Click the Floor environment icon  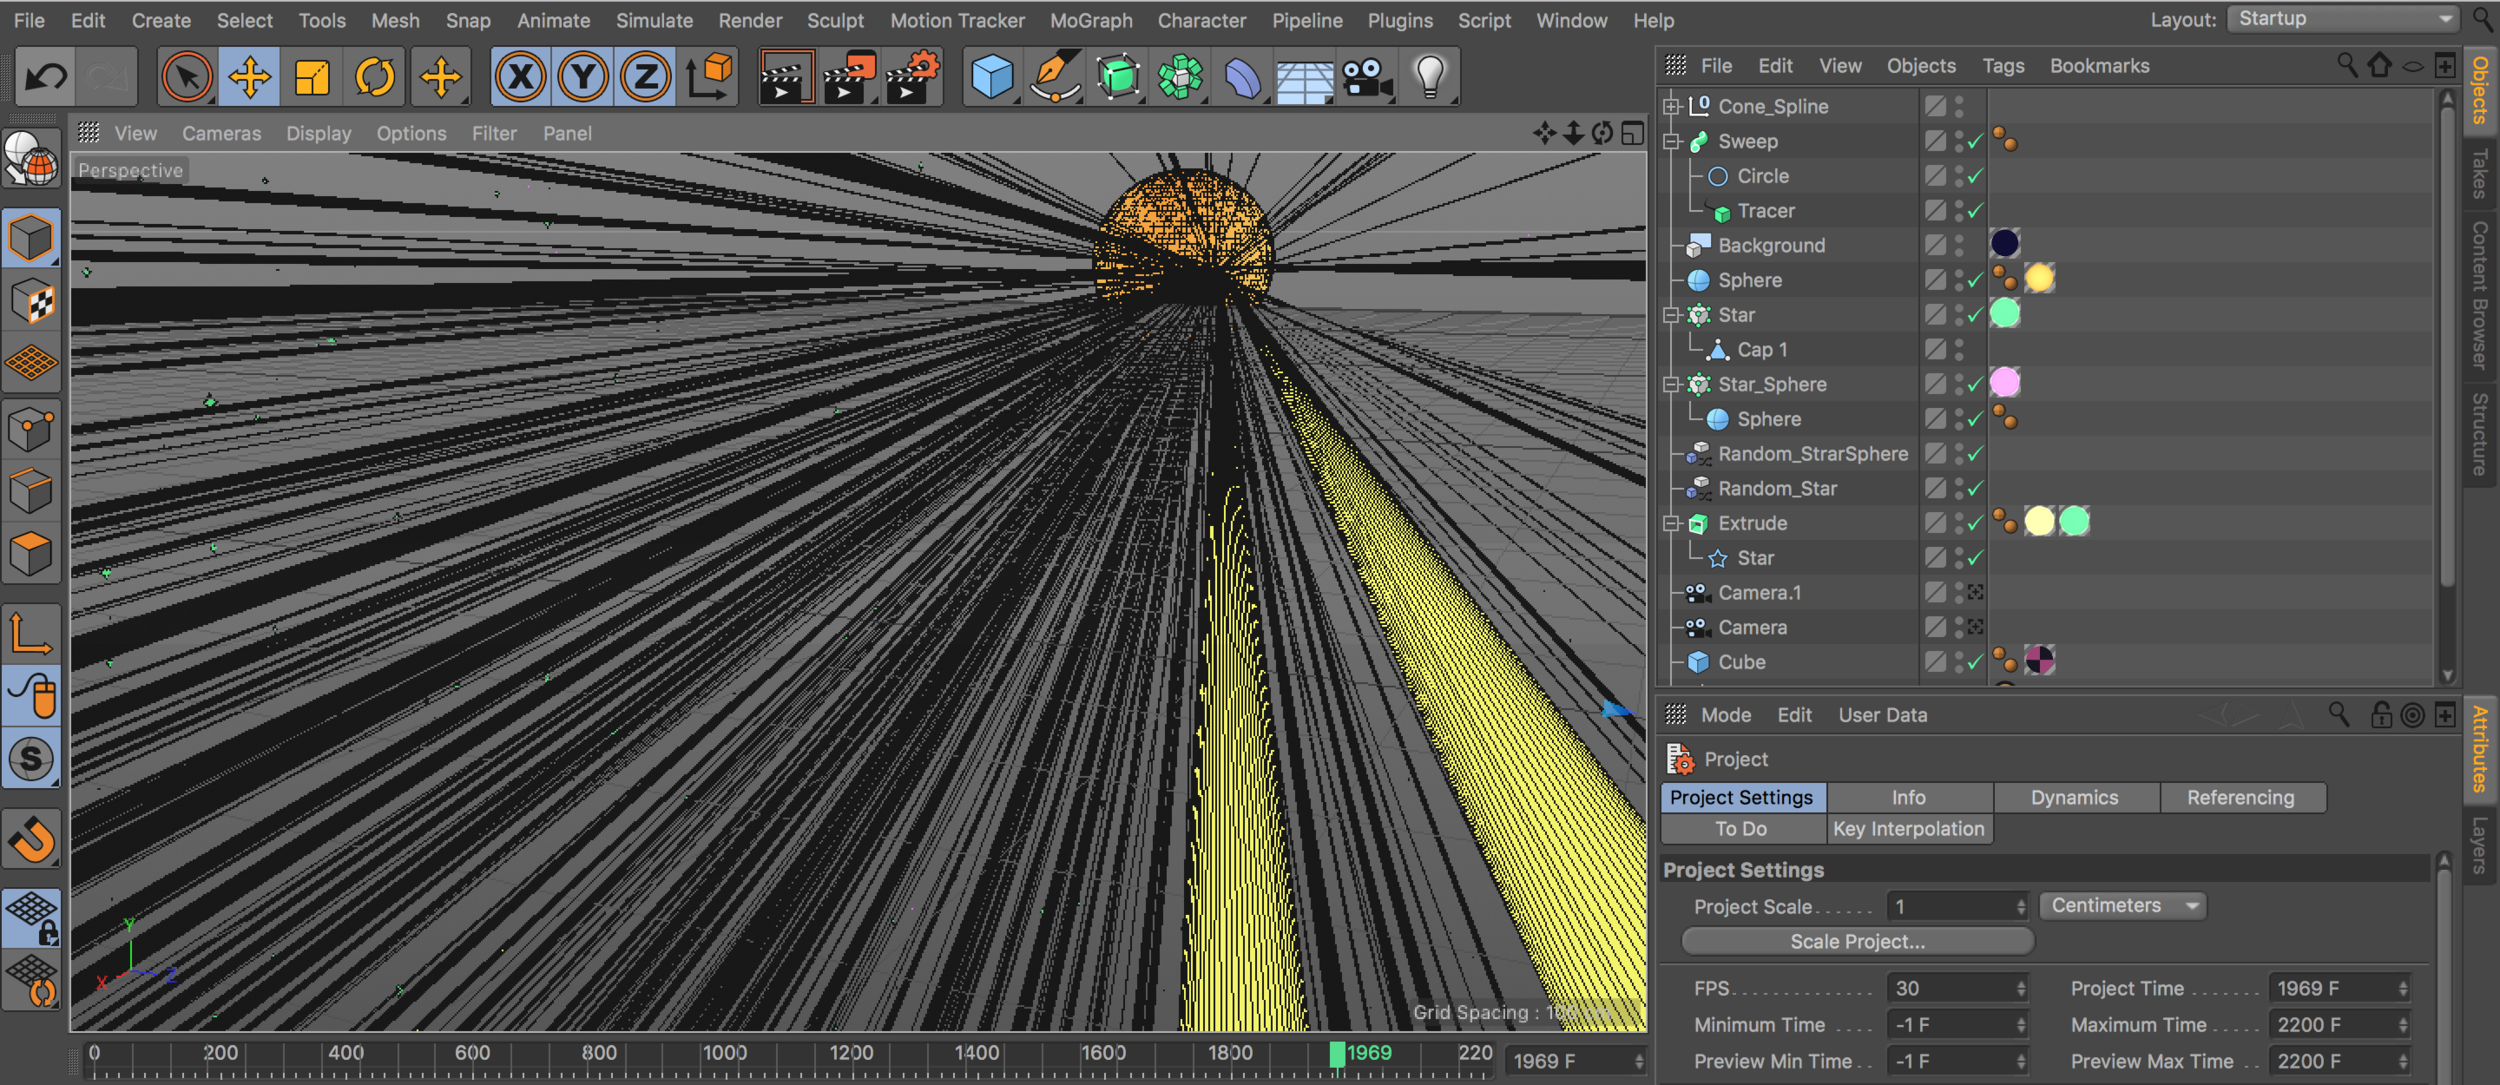[1305, 80]
